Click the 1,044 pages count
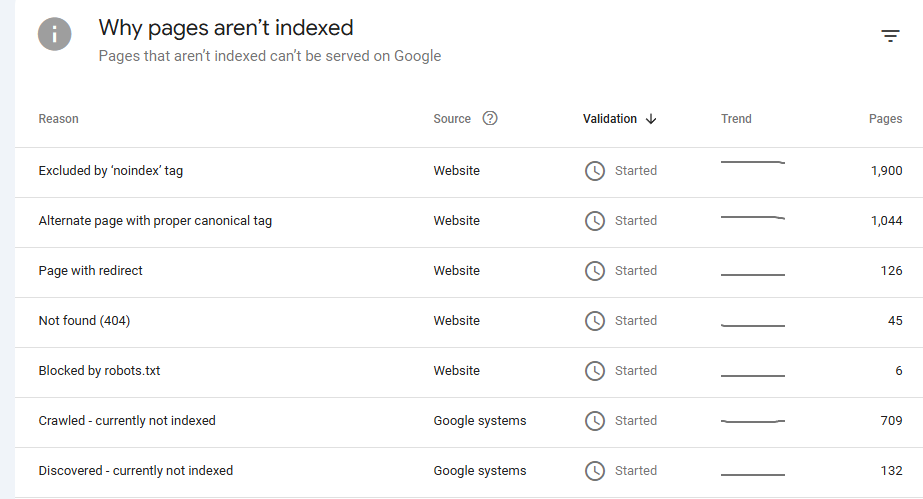Image resolution: width=923 pixels, height=499 pixels. [x=886, y=221]
